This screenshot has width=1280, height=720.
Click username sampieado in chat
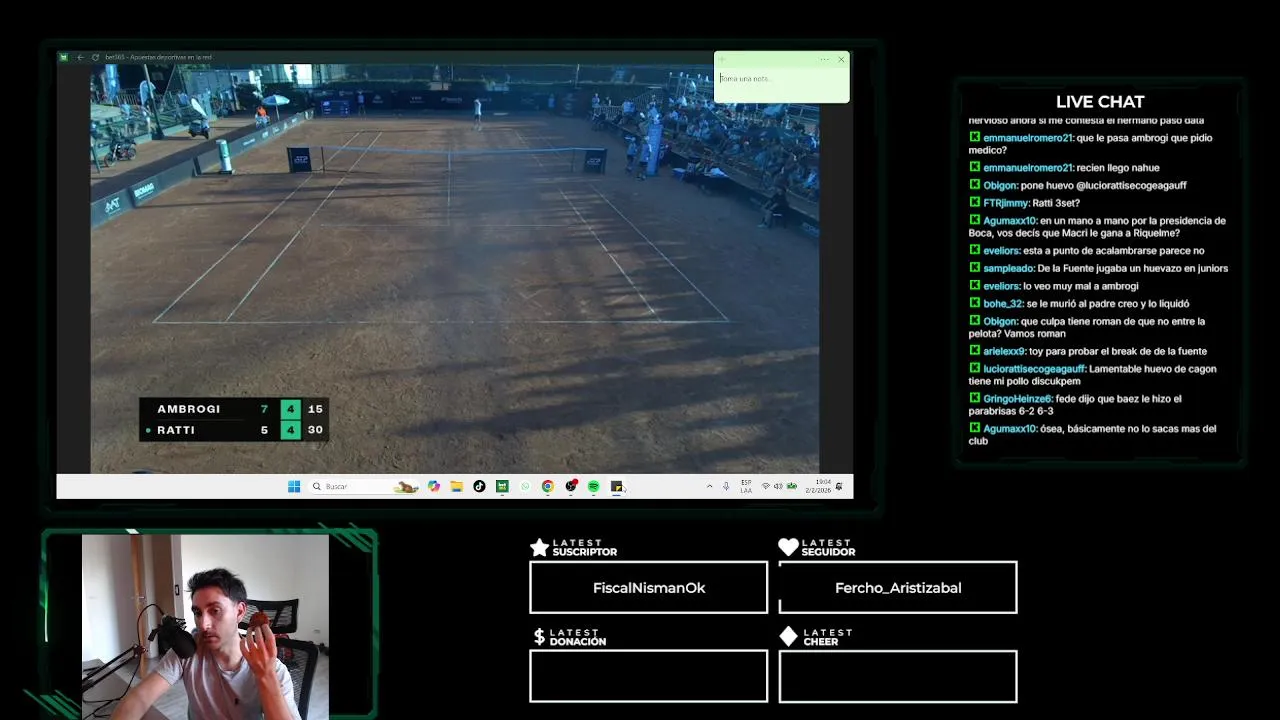click(1008, 268)
